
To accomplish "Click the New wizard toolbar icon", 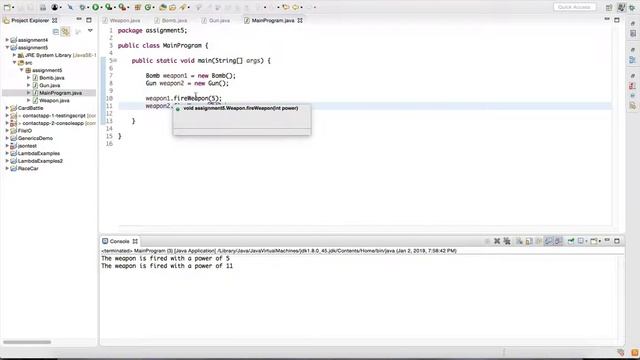I will pos(7,7).
